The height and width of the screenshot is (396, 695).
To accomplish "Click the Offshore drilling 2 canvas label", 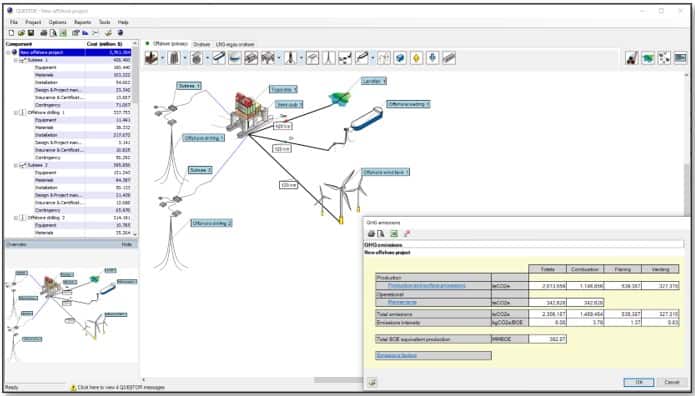I will [212, 223].
